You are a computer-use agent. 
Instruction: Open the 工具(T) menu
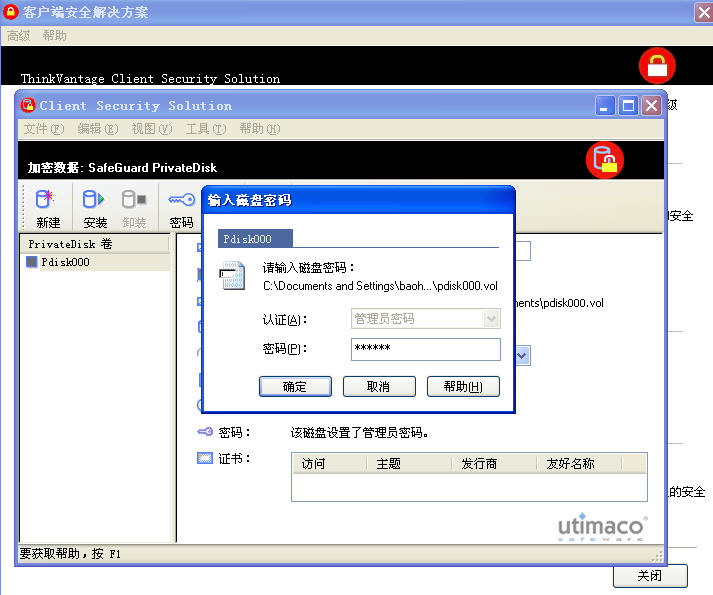click(x=206, y=129)
